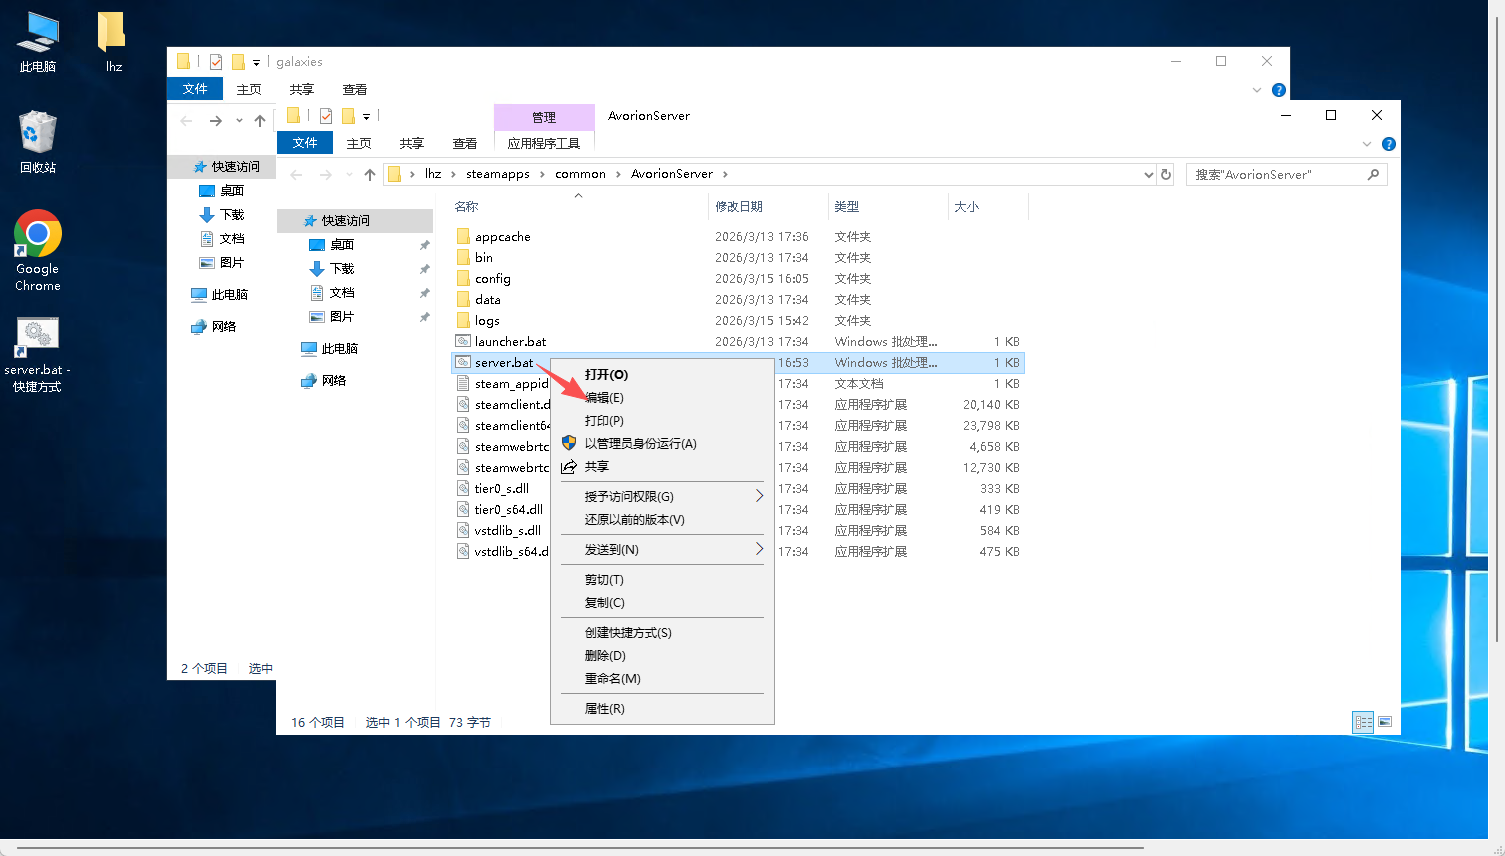This screenshot has width=1505, height=856.
Task: Select Properties (属性) in context menu
Action: (x=605, y=709)
